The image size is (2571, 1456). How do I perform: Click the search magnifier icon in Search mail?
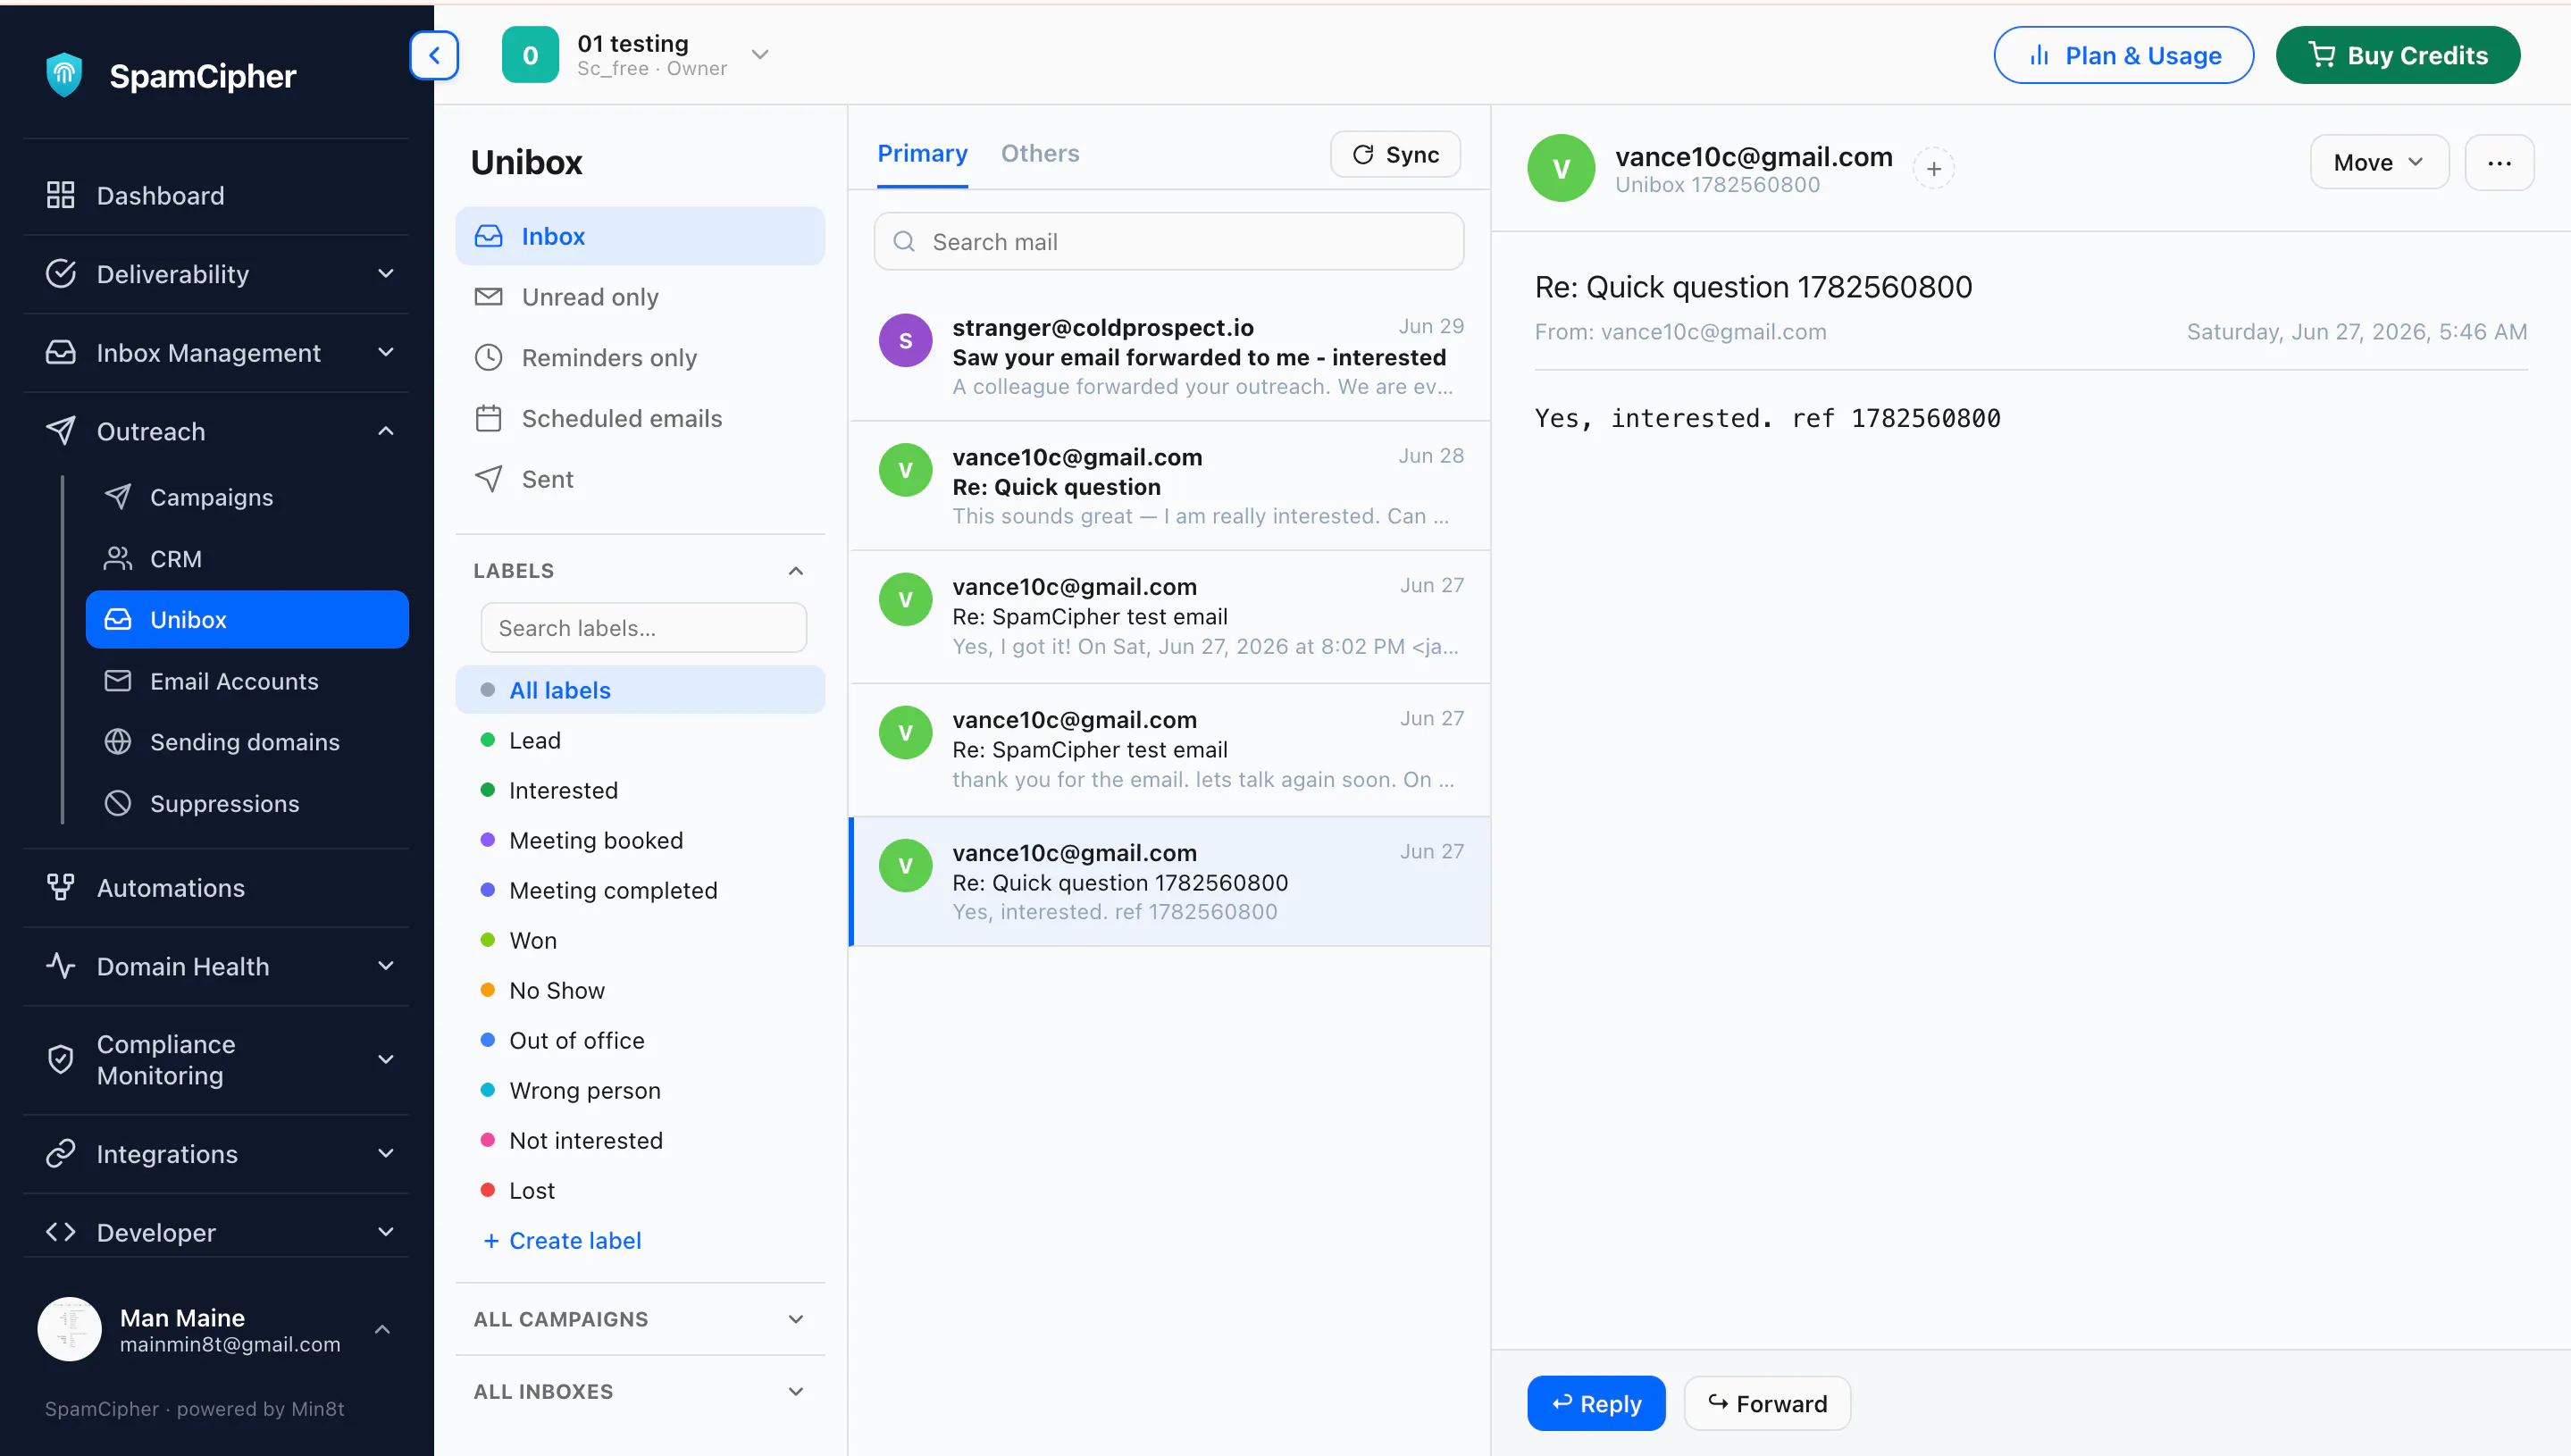click(x=904, y=242)
